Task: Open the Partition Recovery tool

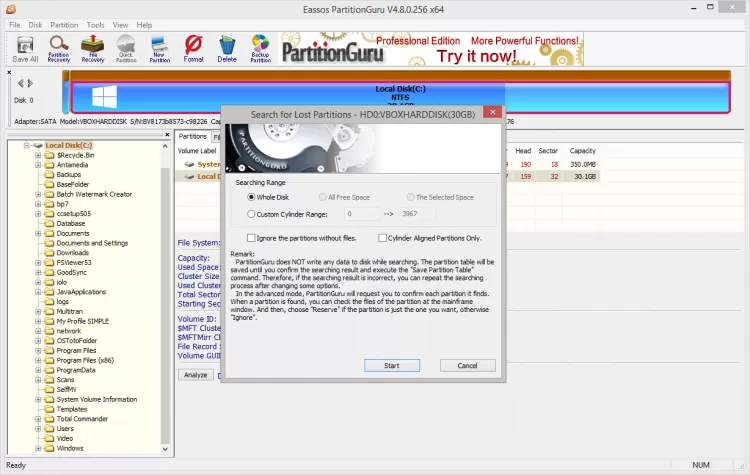Action: 59,50
